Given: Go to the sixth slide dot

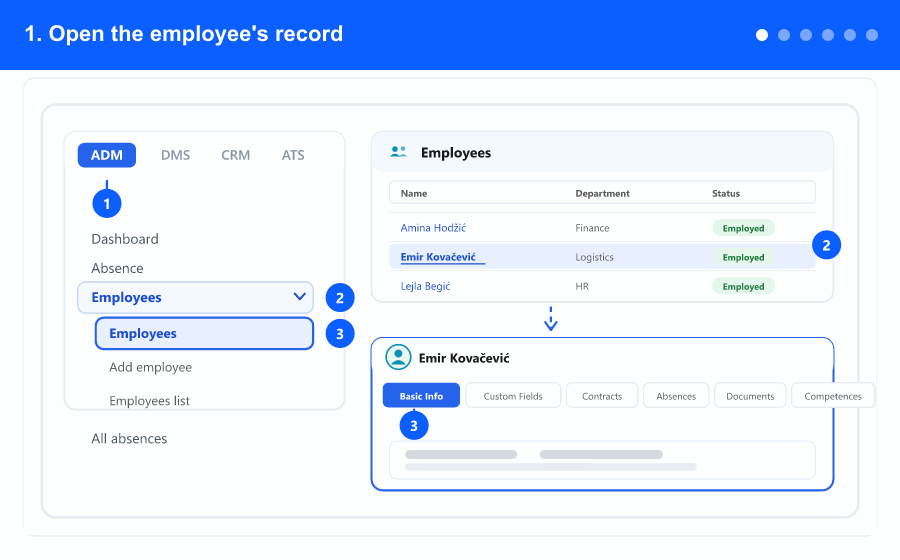Looking at the screenshot, I should [x=872, y=35].
